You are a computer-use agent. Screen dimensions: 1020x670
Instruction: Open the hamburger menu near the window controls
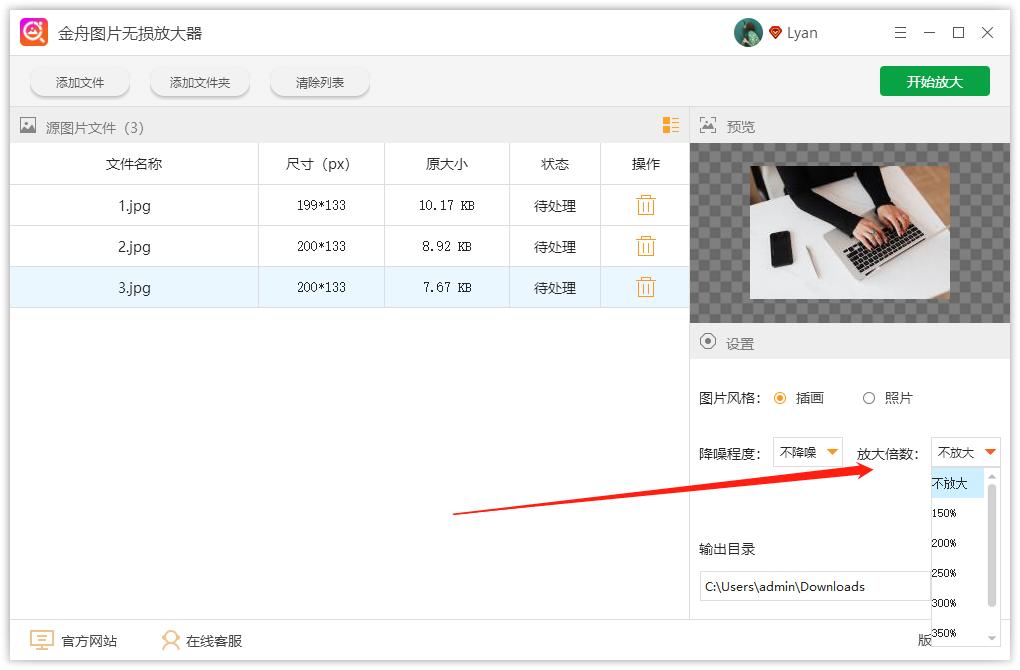[900, 32]
